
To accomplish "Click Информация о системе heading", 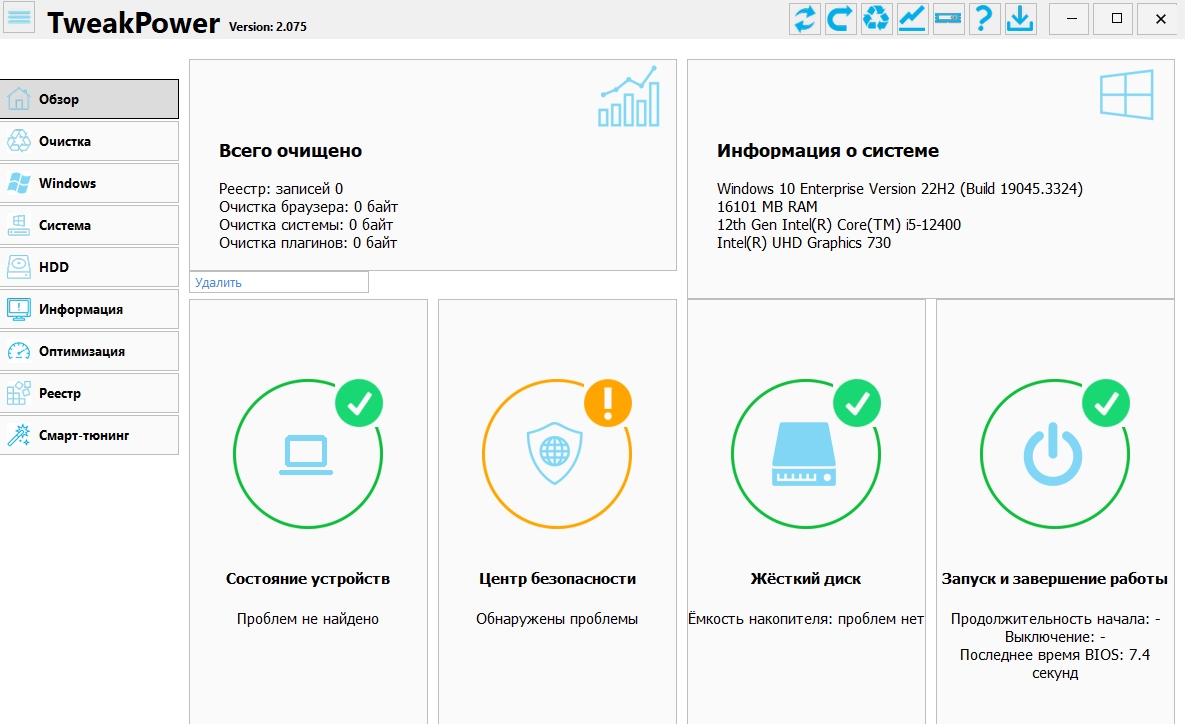I will coord(828,150).
